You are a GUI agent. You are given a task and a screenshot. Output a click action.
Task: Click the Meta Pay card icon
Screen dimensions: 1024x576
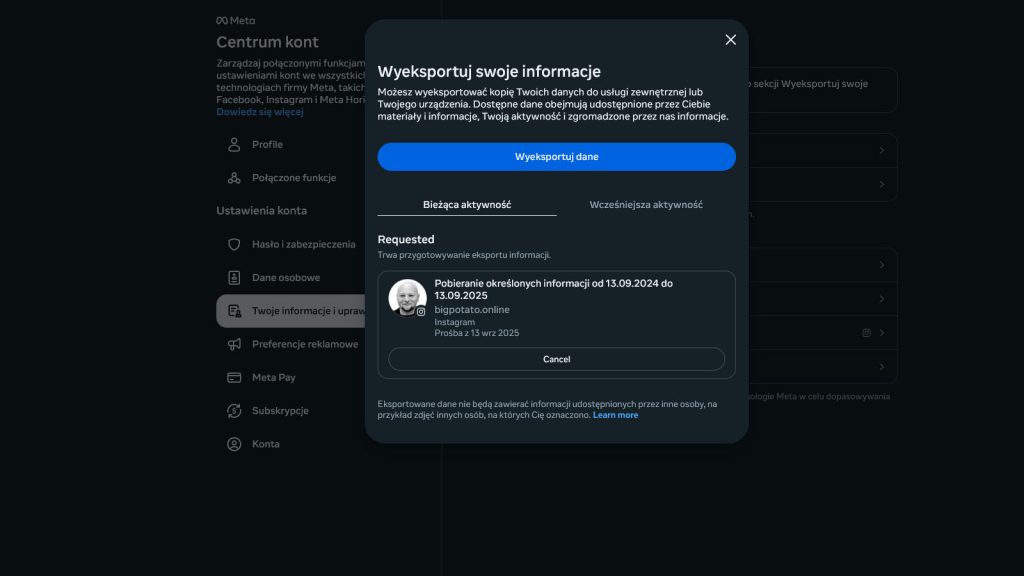[x=233, y=377]
